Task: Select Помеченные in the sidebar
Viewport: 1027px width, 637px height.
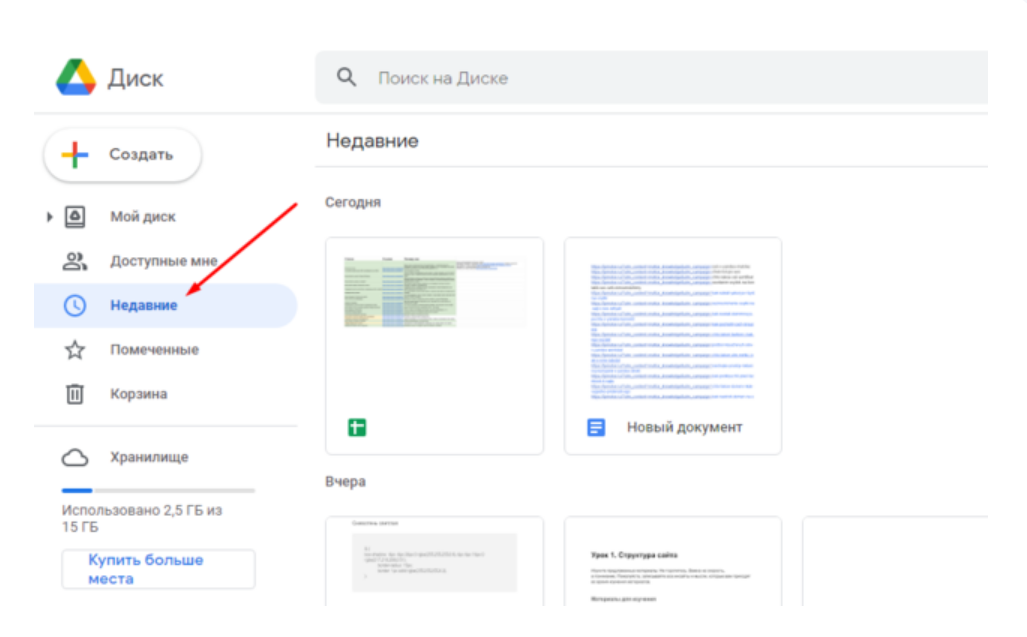Action: pyautogui.click(x=154, y=350)
